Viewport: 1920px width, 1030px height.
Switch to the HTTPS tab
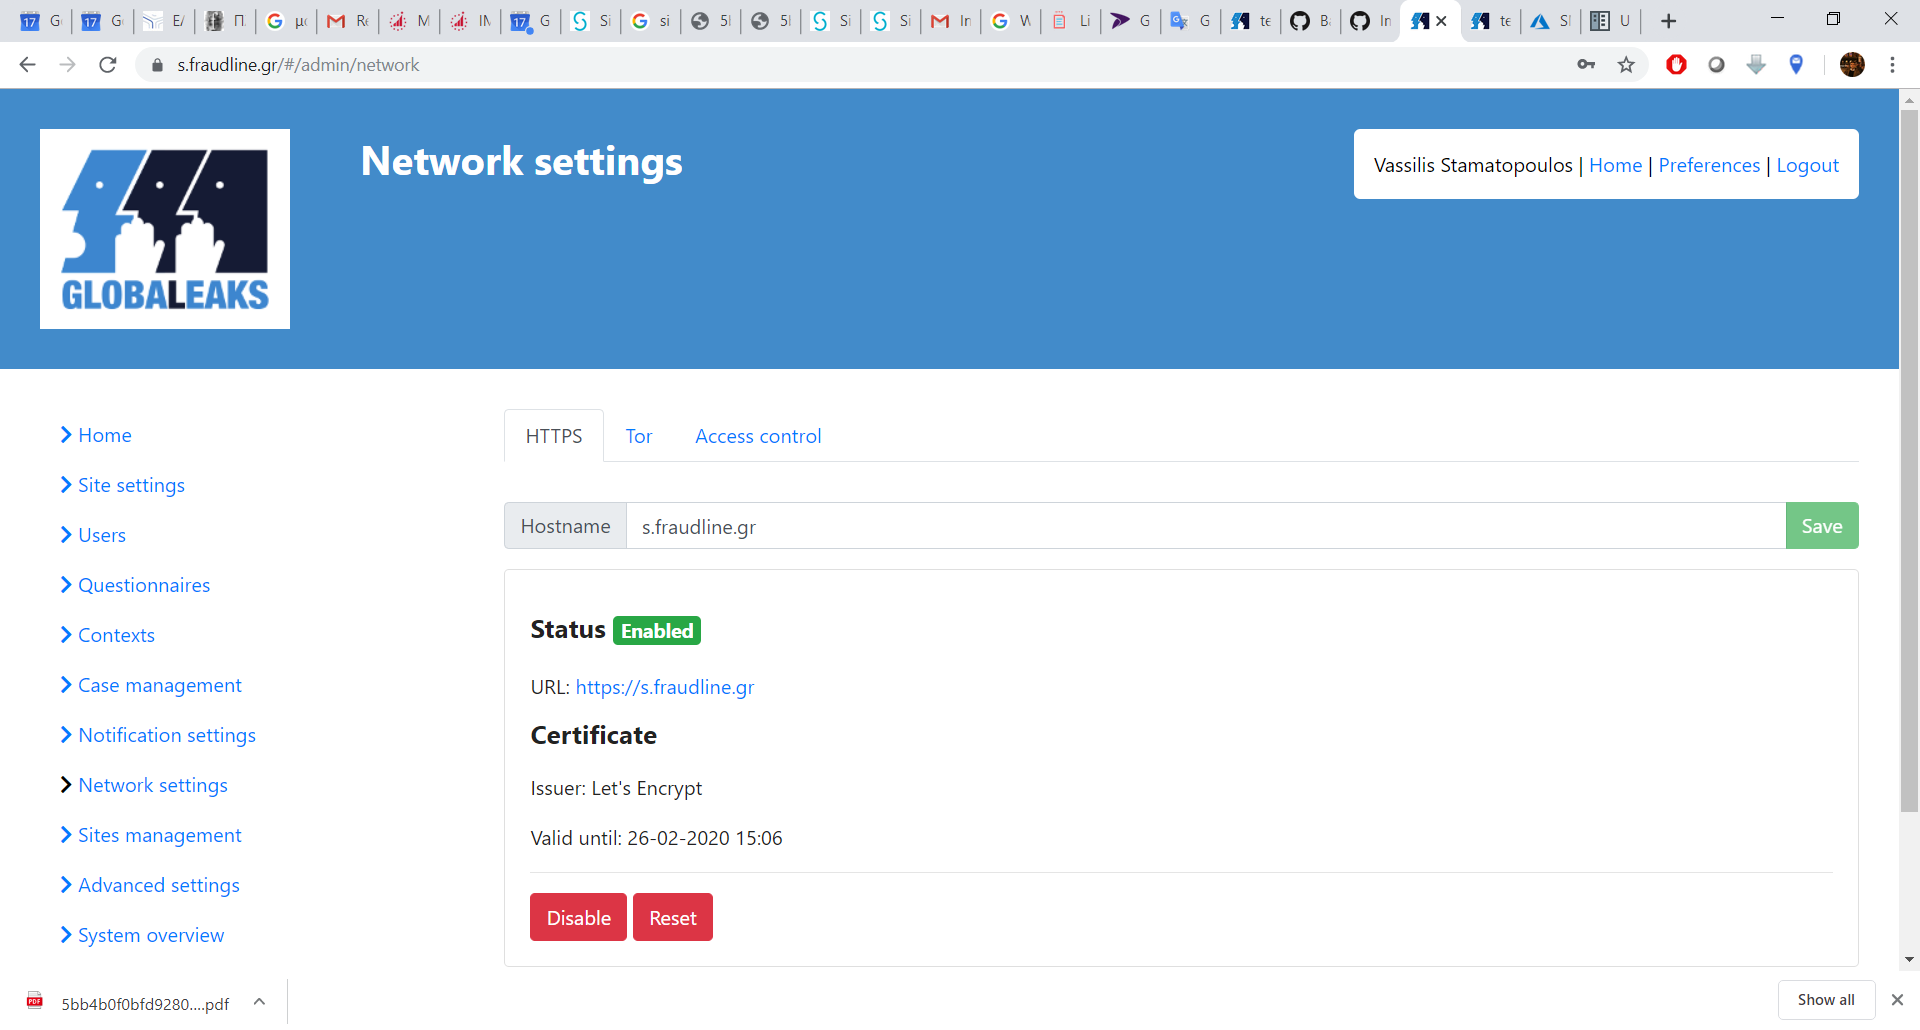554,436
